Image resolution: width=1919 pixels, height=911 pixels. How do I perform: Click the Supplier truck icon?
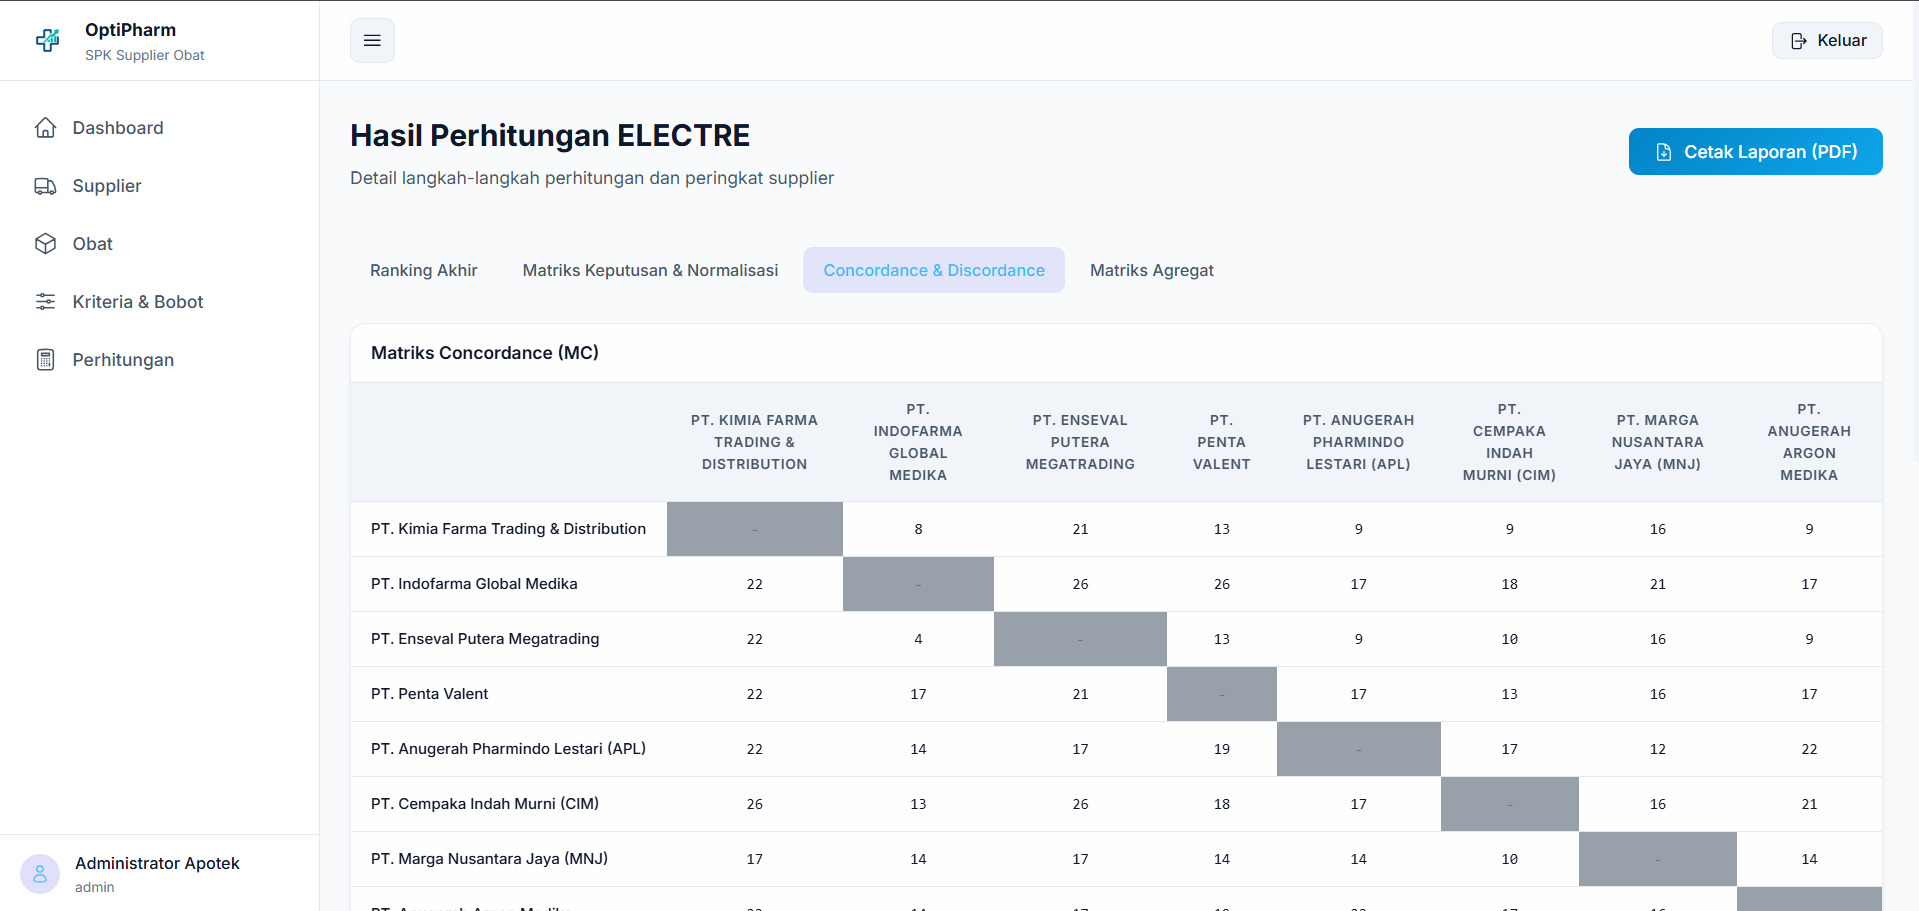45,186
